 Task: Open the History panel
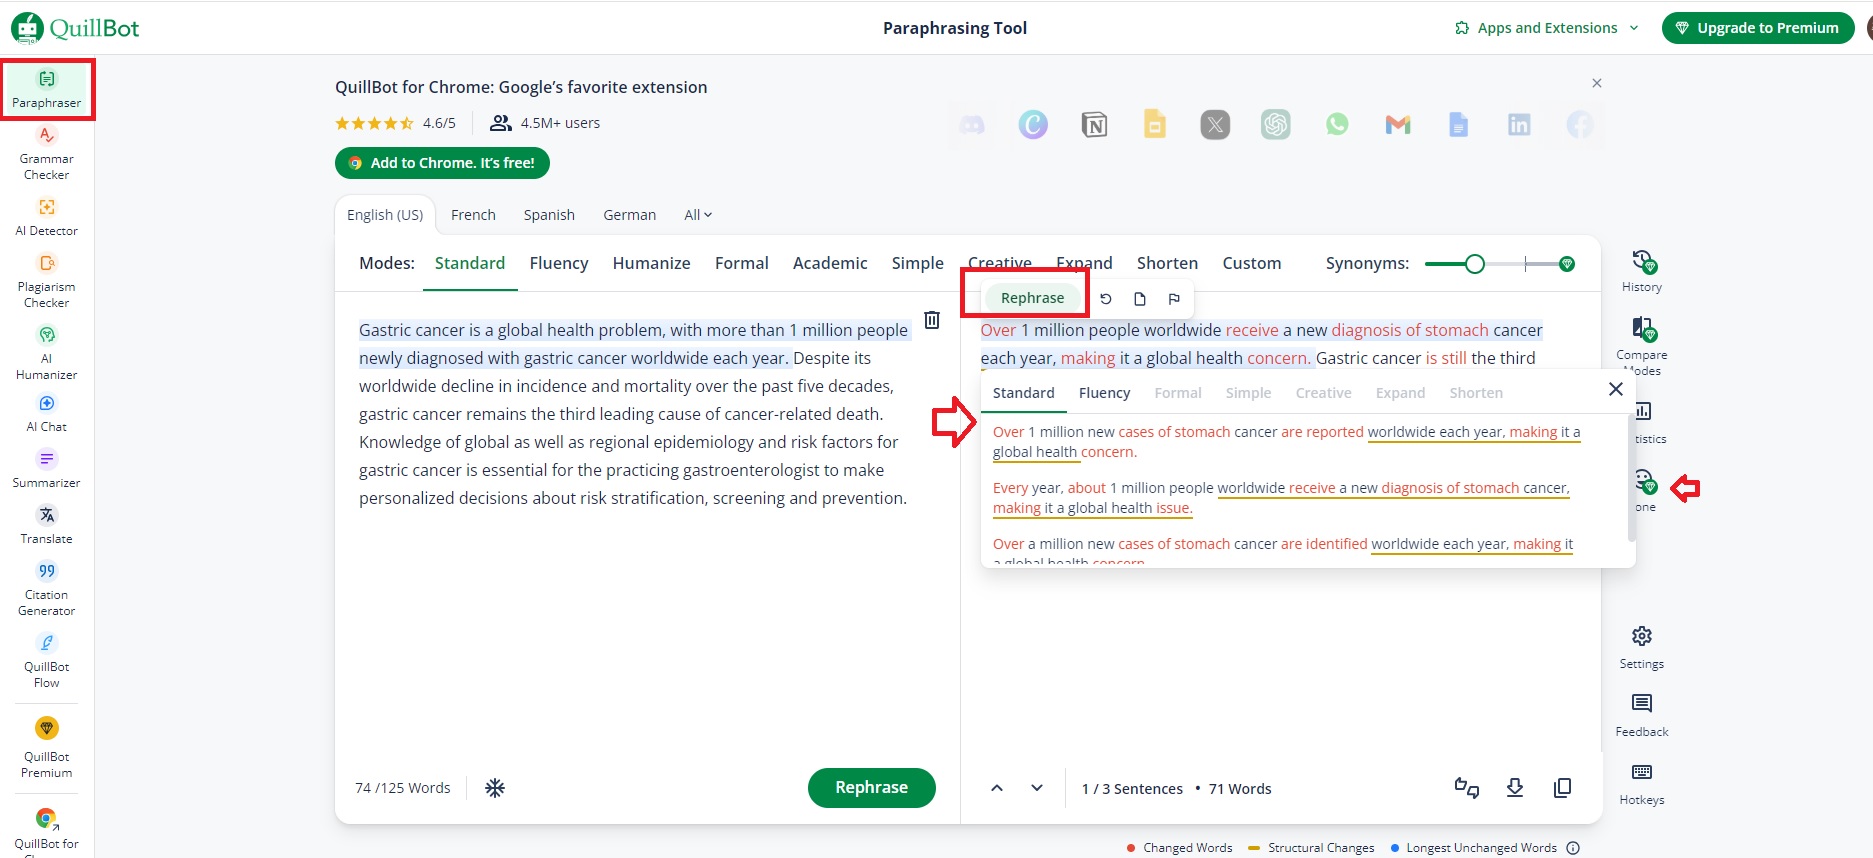pyautogui.click(x=1642, y=271)
